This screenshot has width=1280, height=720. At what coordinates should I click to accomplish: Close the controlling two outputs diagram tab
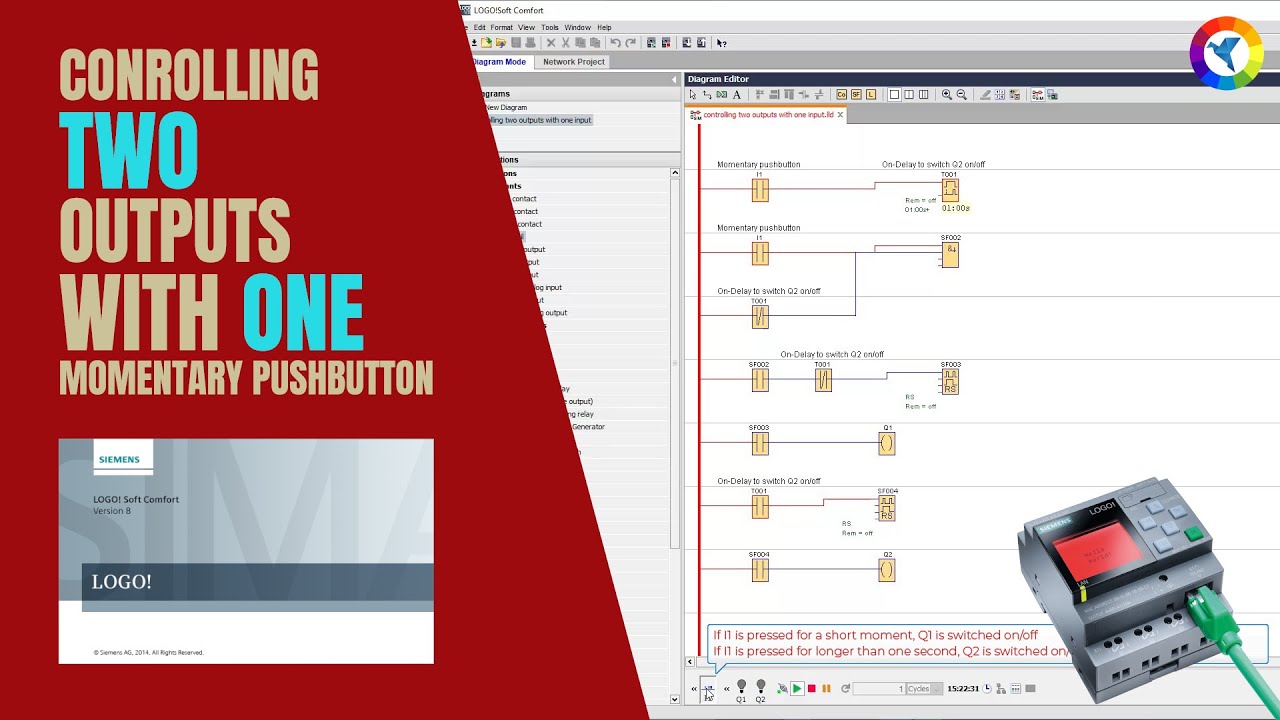pyautogui.click(x=840, y=115)
